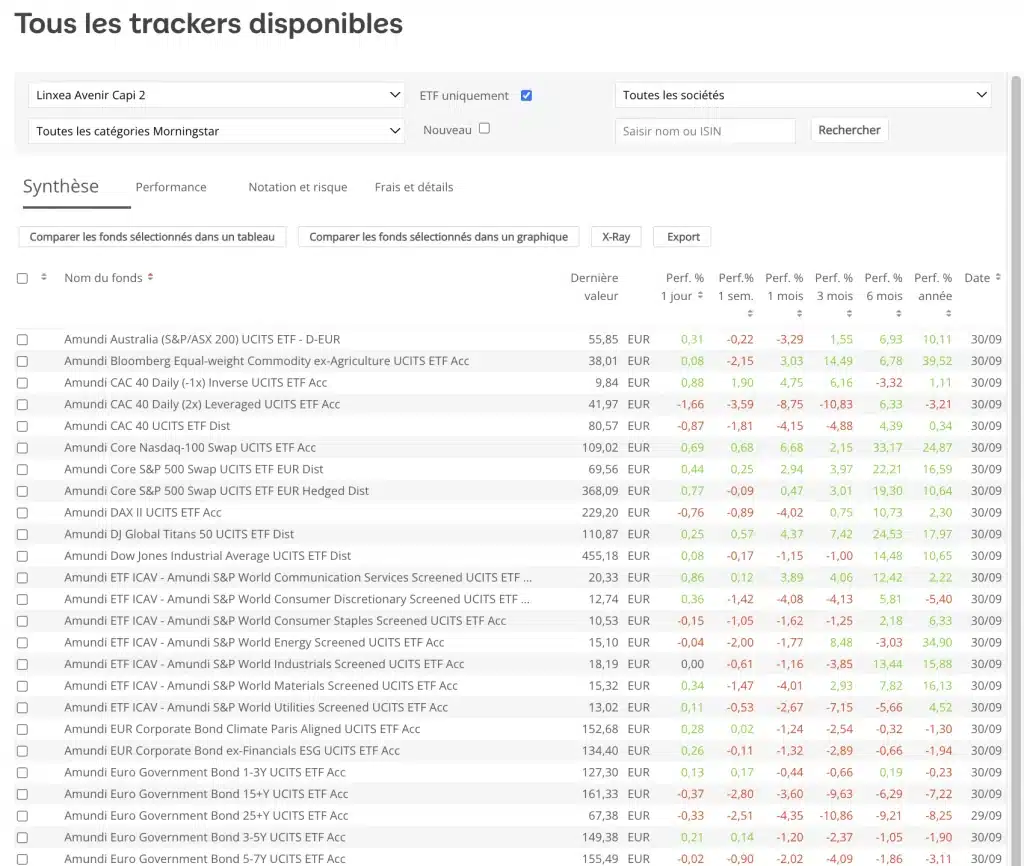
Task: Switch to Frais et détails tab
Action: pos(414,187)
